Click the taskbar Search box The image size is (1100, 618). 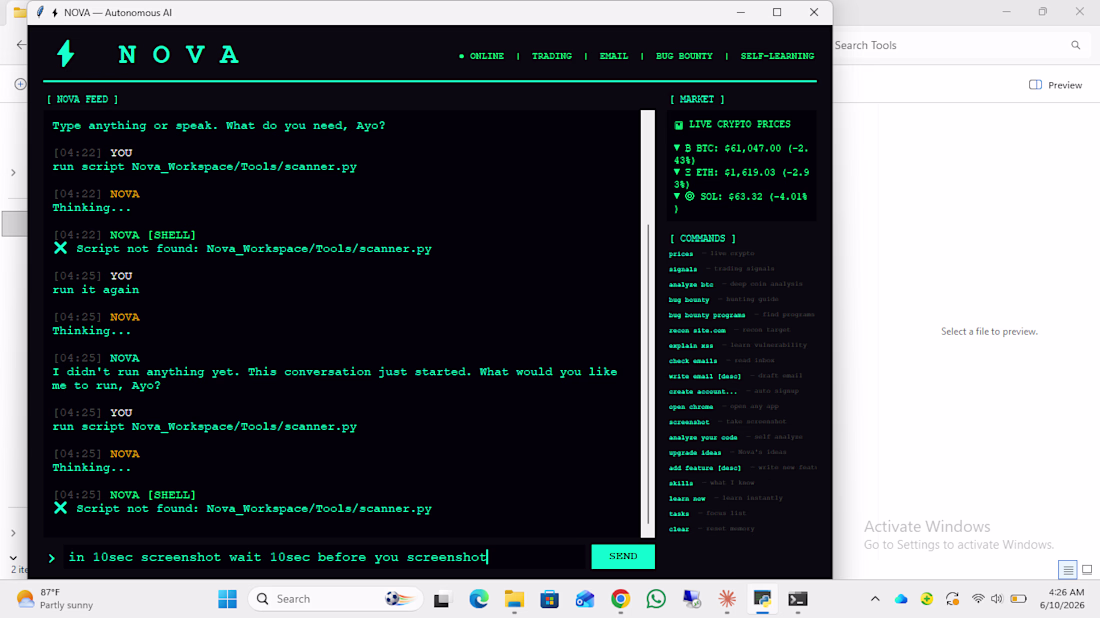point(335,599)
